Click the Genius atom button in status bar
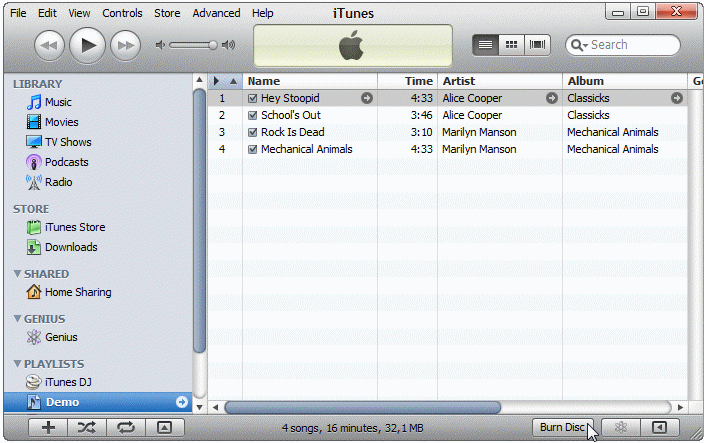 (x=620, y=427)
